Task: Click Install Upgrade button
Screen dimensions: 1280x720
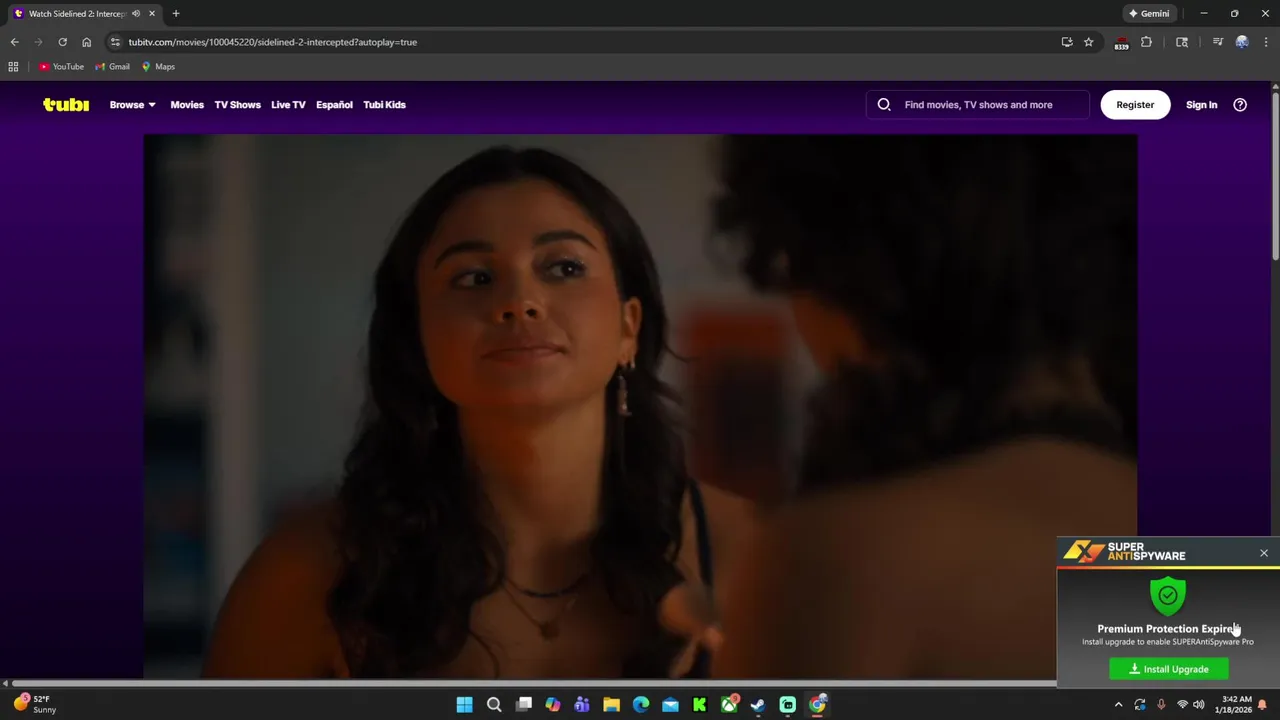Action: tap(1169, 669)
